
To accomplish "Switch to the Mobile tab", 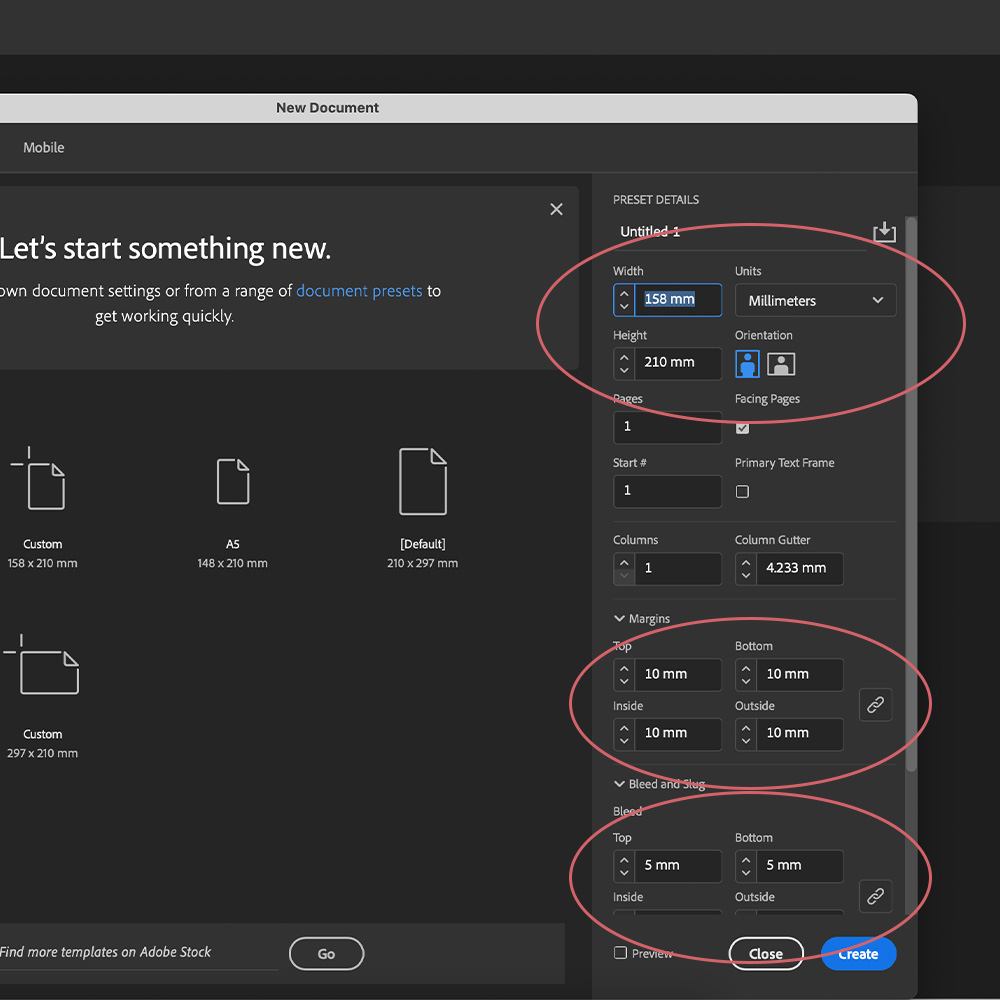I will (x=43, y=147).
